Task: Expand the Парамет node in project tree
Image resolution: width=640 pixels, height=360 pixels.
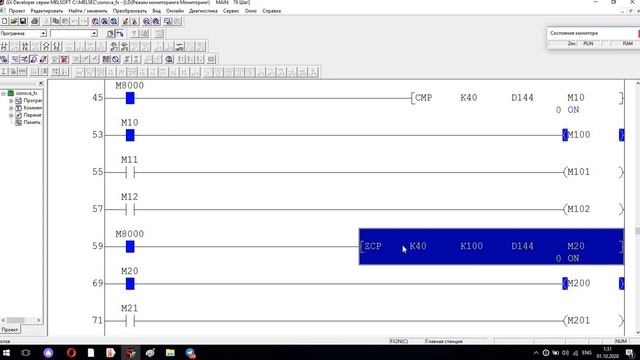Action: point(11,115)
